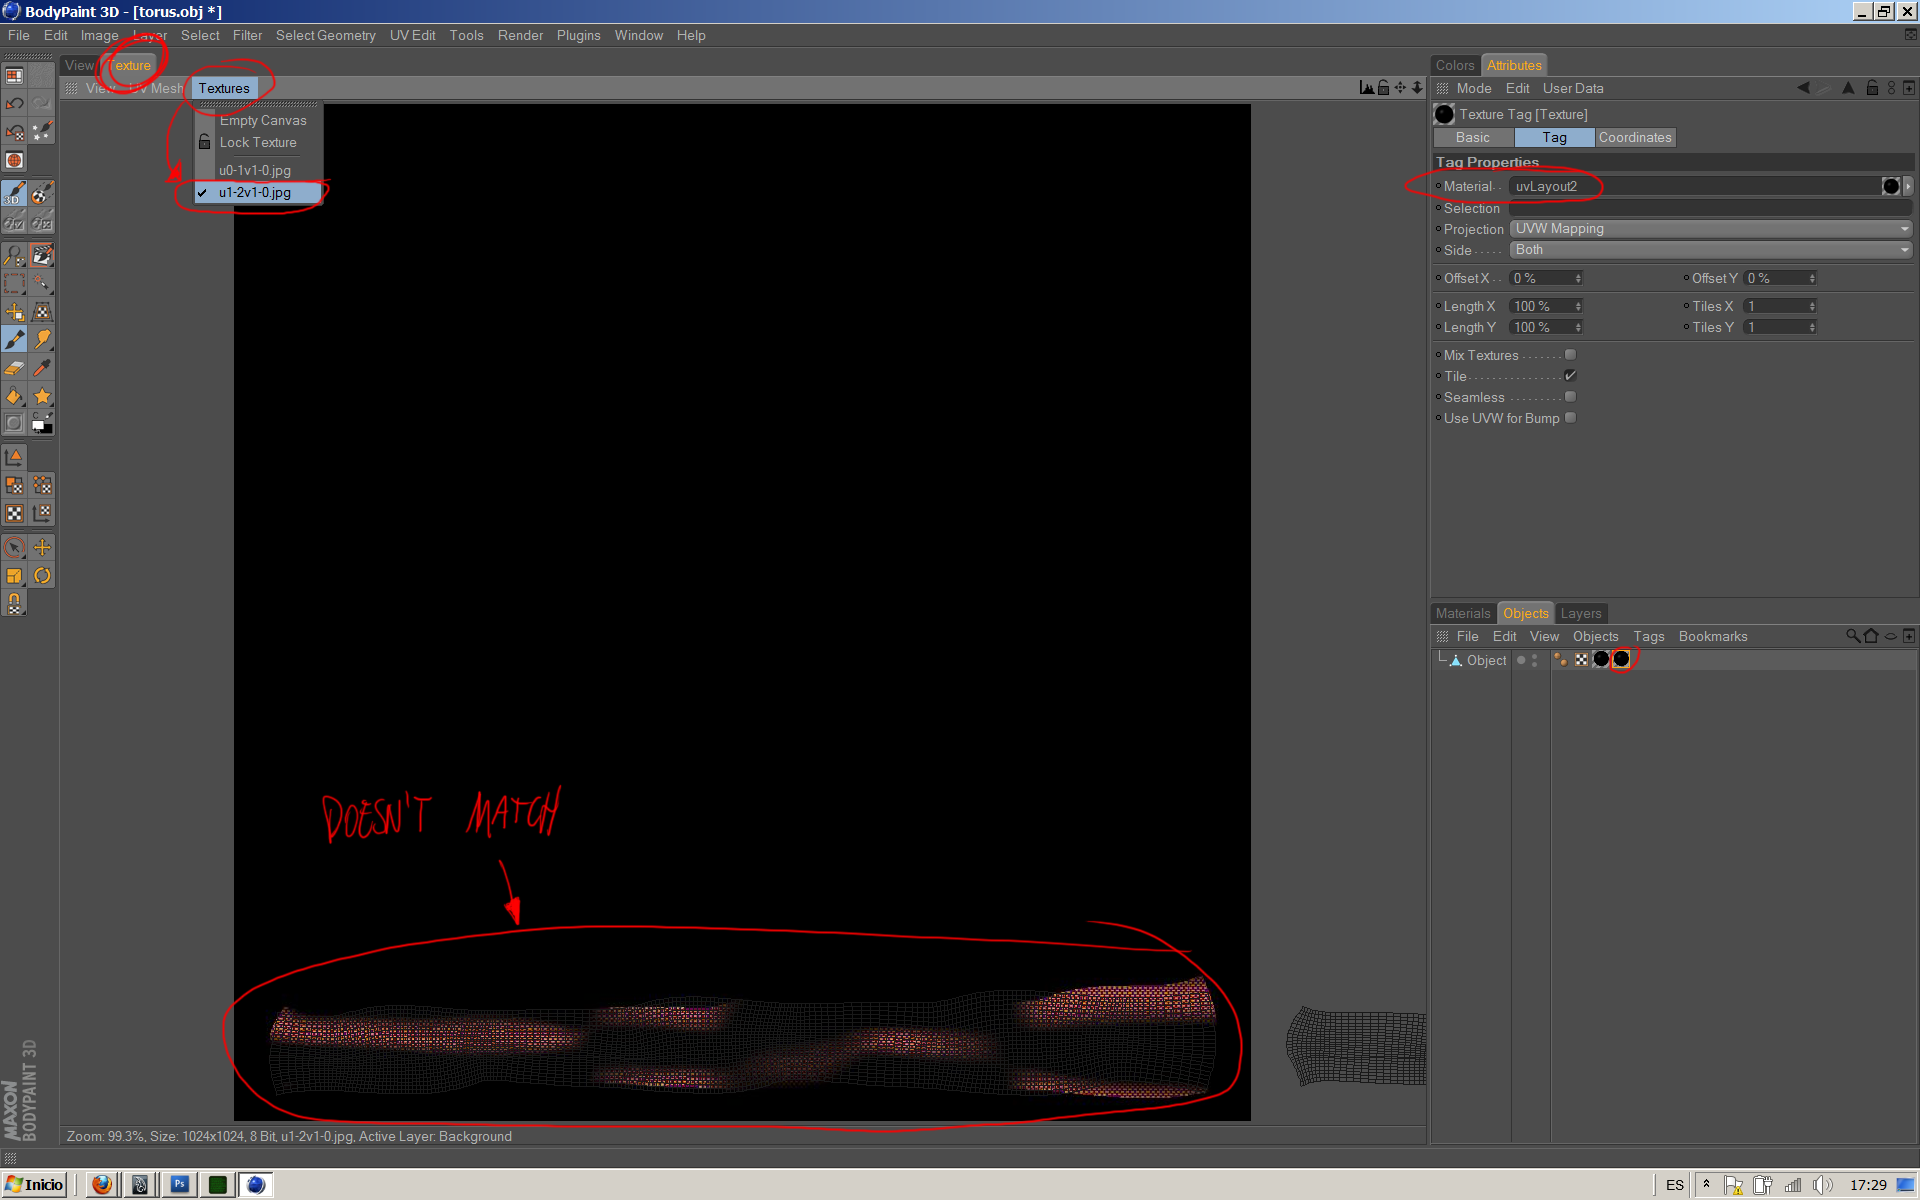Click the up arrow in Attributes manager
Image resolution: width=1920 pixels, height=1200 pixels.
(x=1848, y=88)
